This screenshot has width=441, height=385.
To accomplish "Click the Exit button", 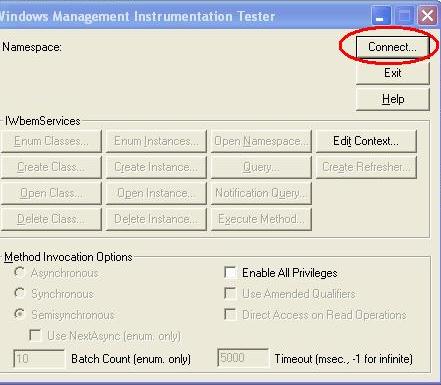I will click(x=392, y=73).
